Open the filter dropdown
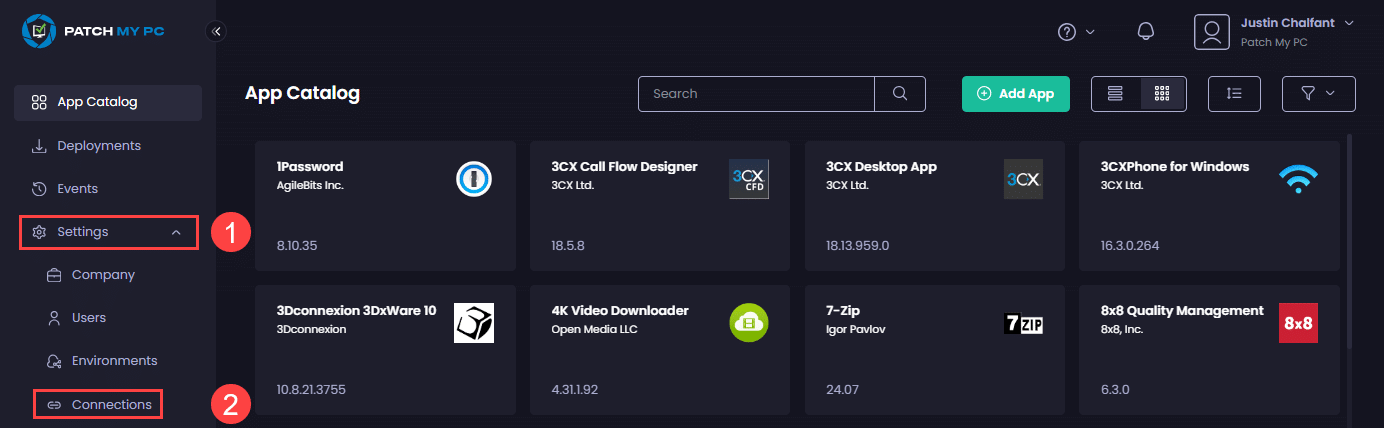This screenshot has height=428, width=1384. click(x=1318, y=94)
